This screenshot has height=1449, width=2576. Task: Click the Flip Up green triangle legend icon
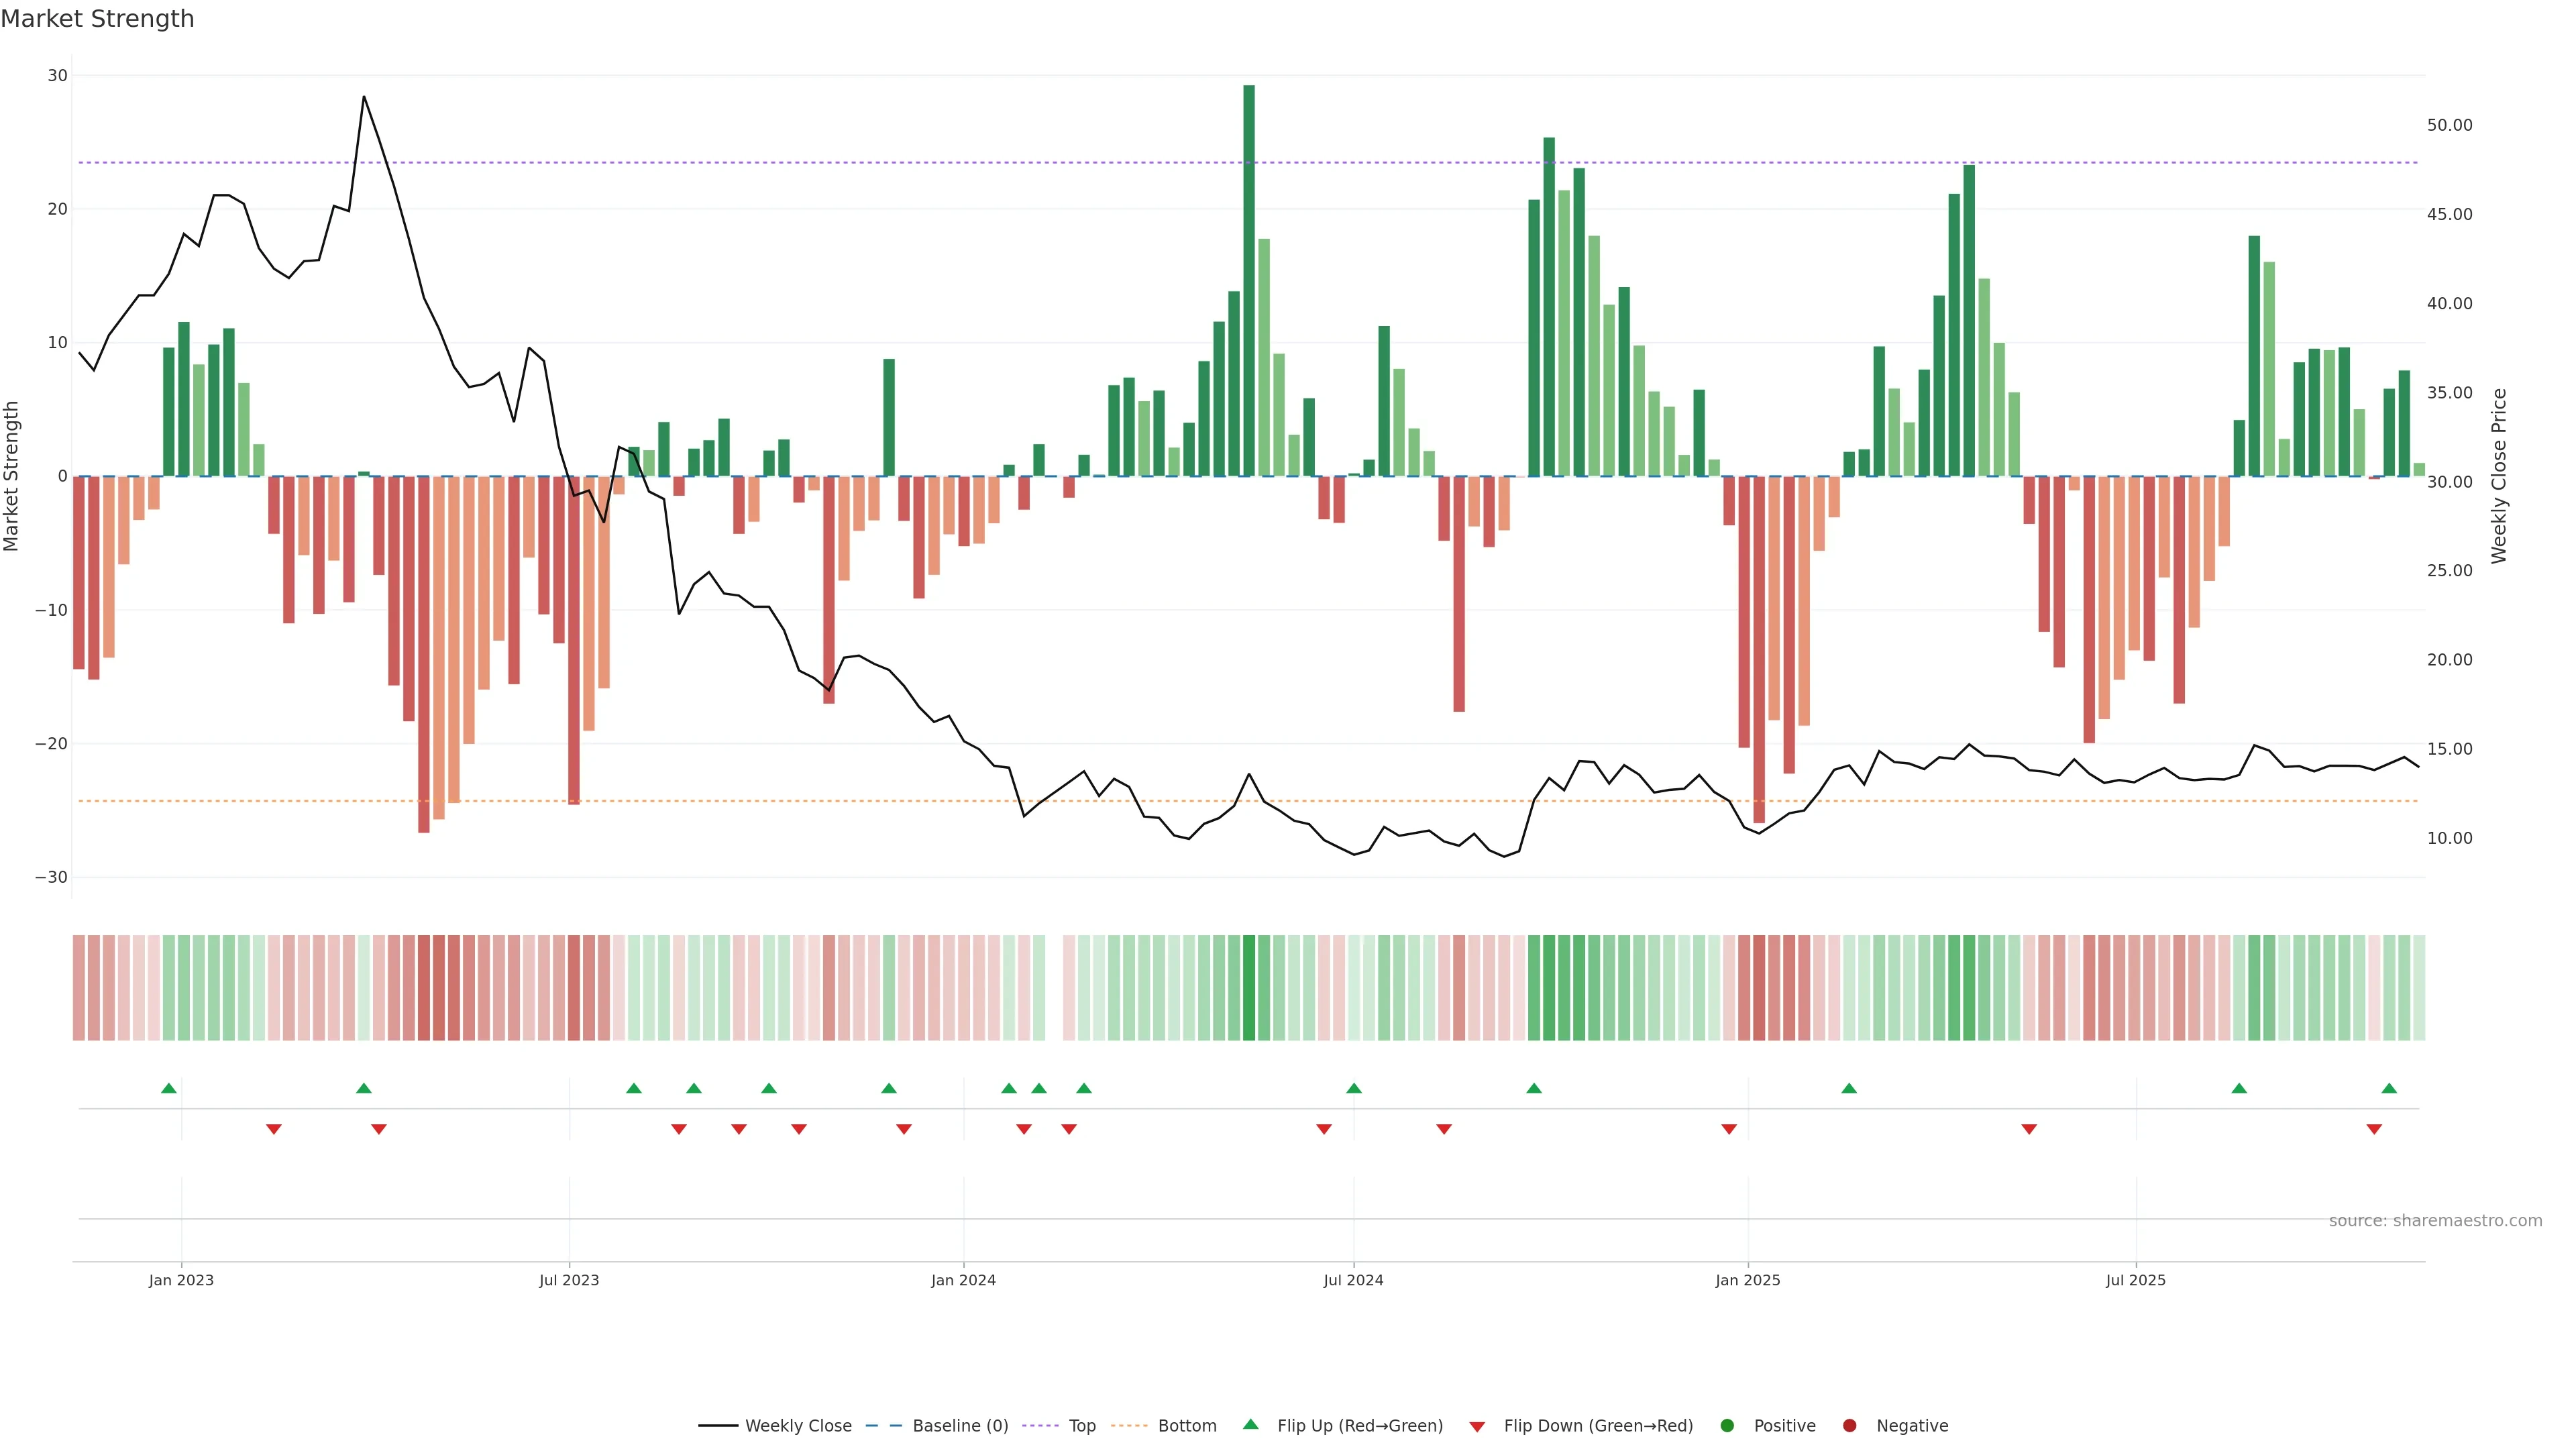coord(1250,1424)
